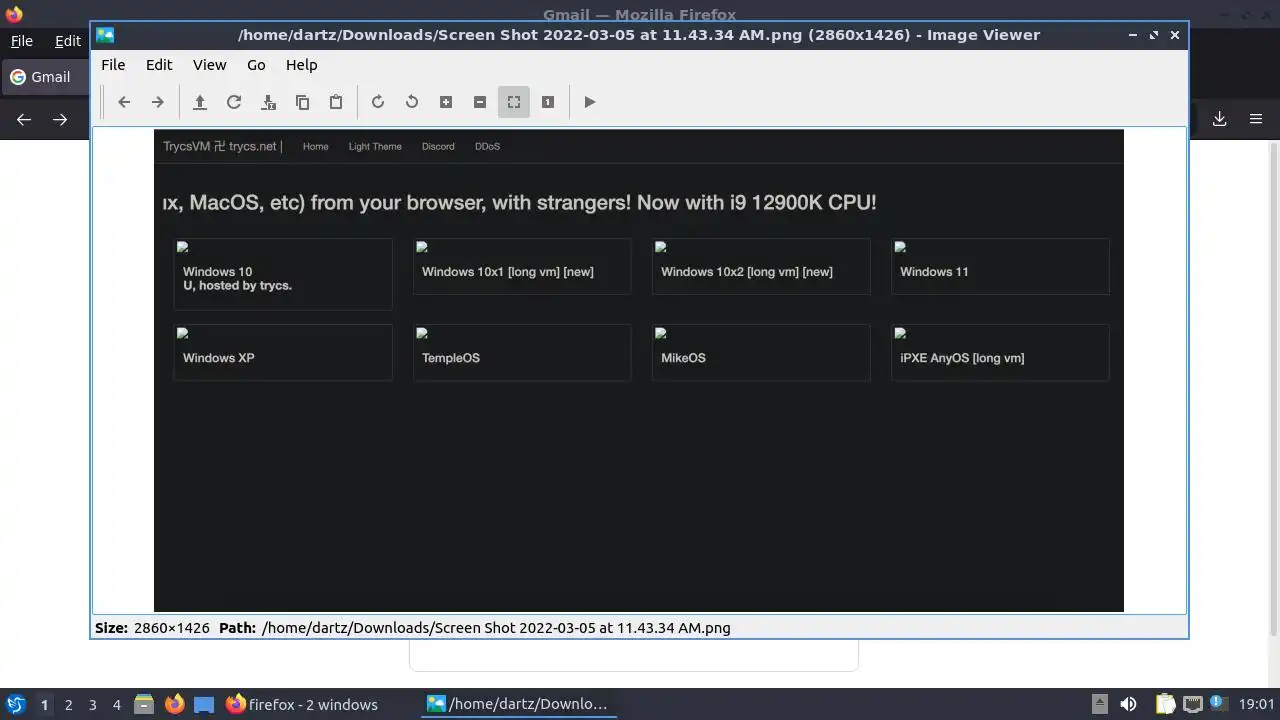The height and width of the screenshot is (720, 1280).
Task: Click the Image Viewer title bar text
Action: pos(639,35)
